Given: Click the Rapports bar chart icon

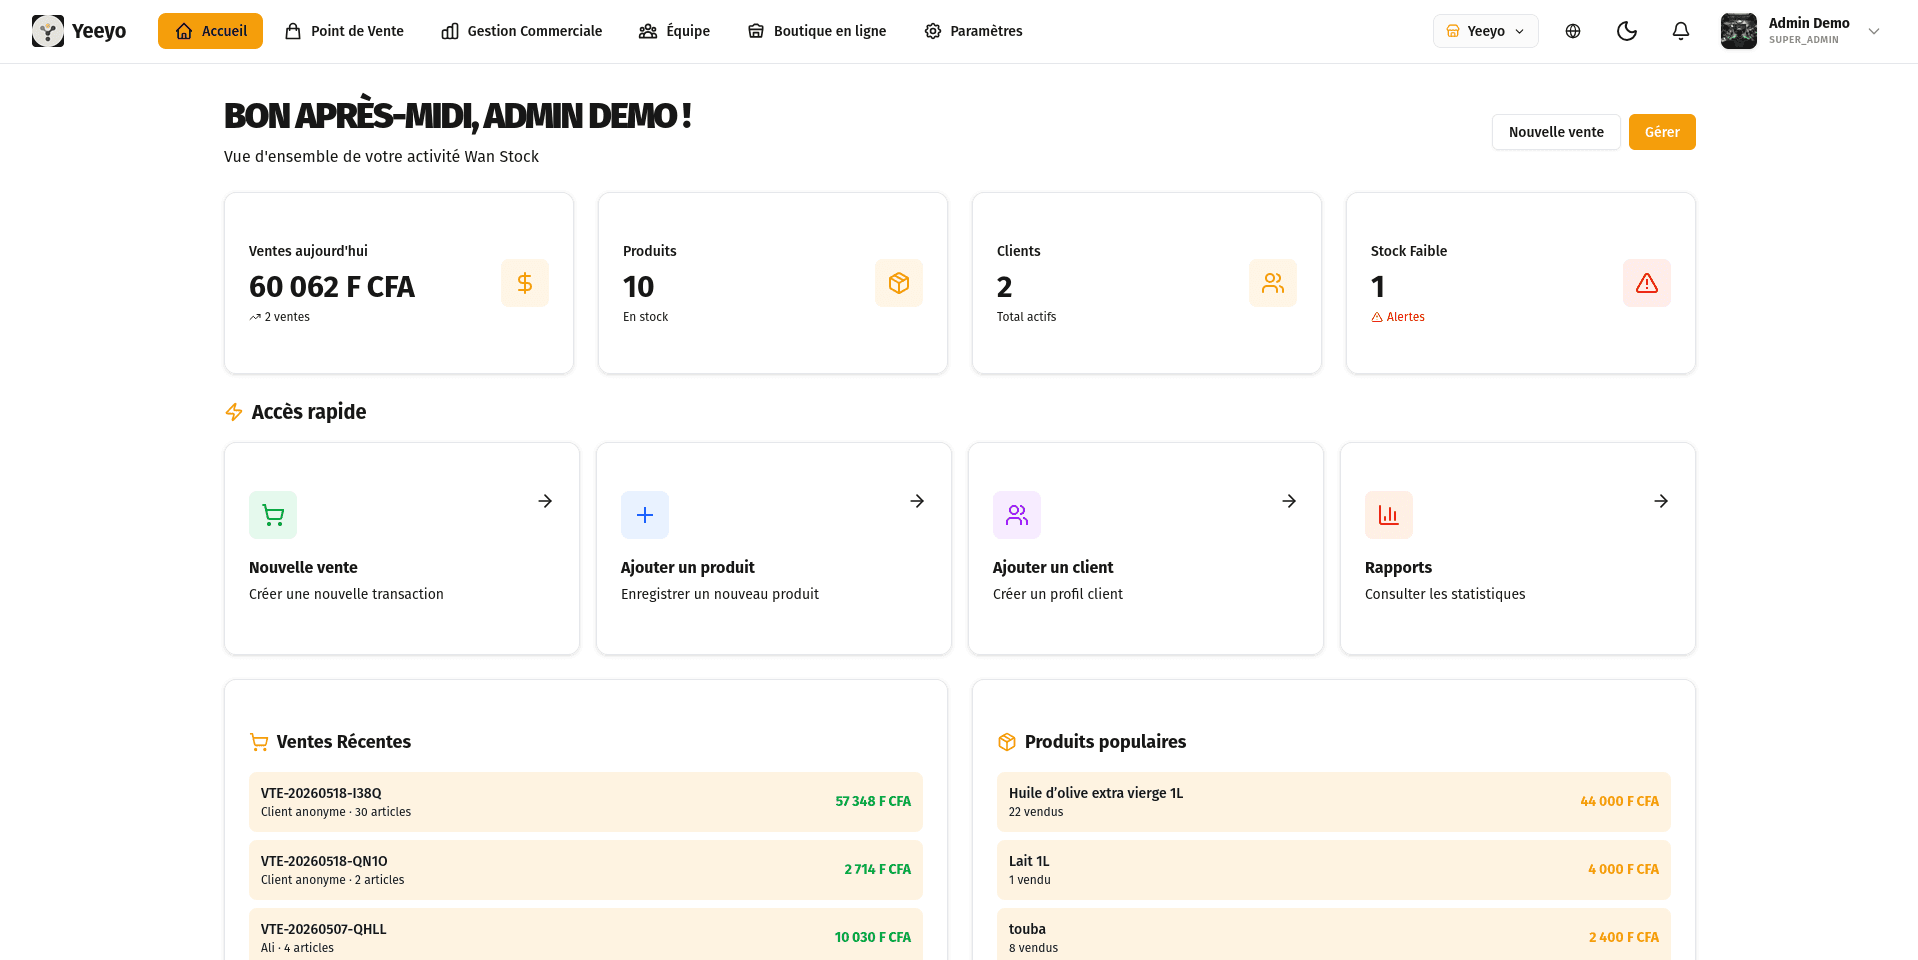Looking at the screenshot, I should (x=1389, y=515).
